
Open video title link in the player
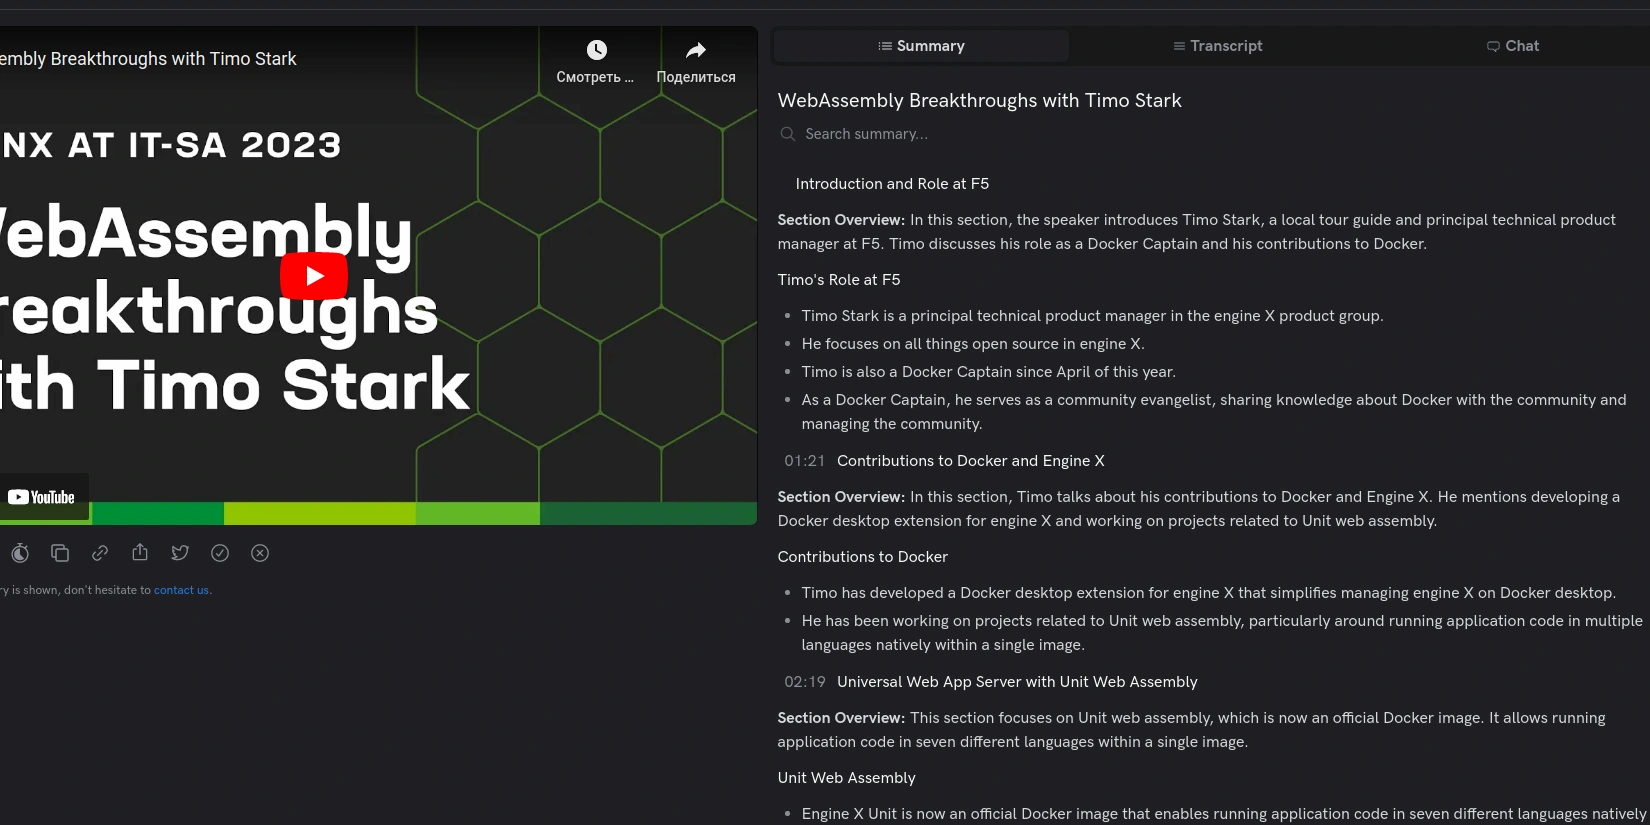click(x=150, y=59)
